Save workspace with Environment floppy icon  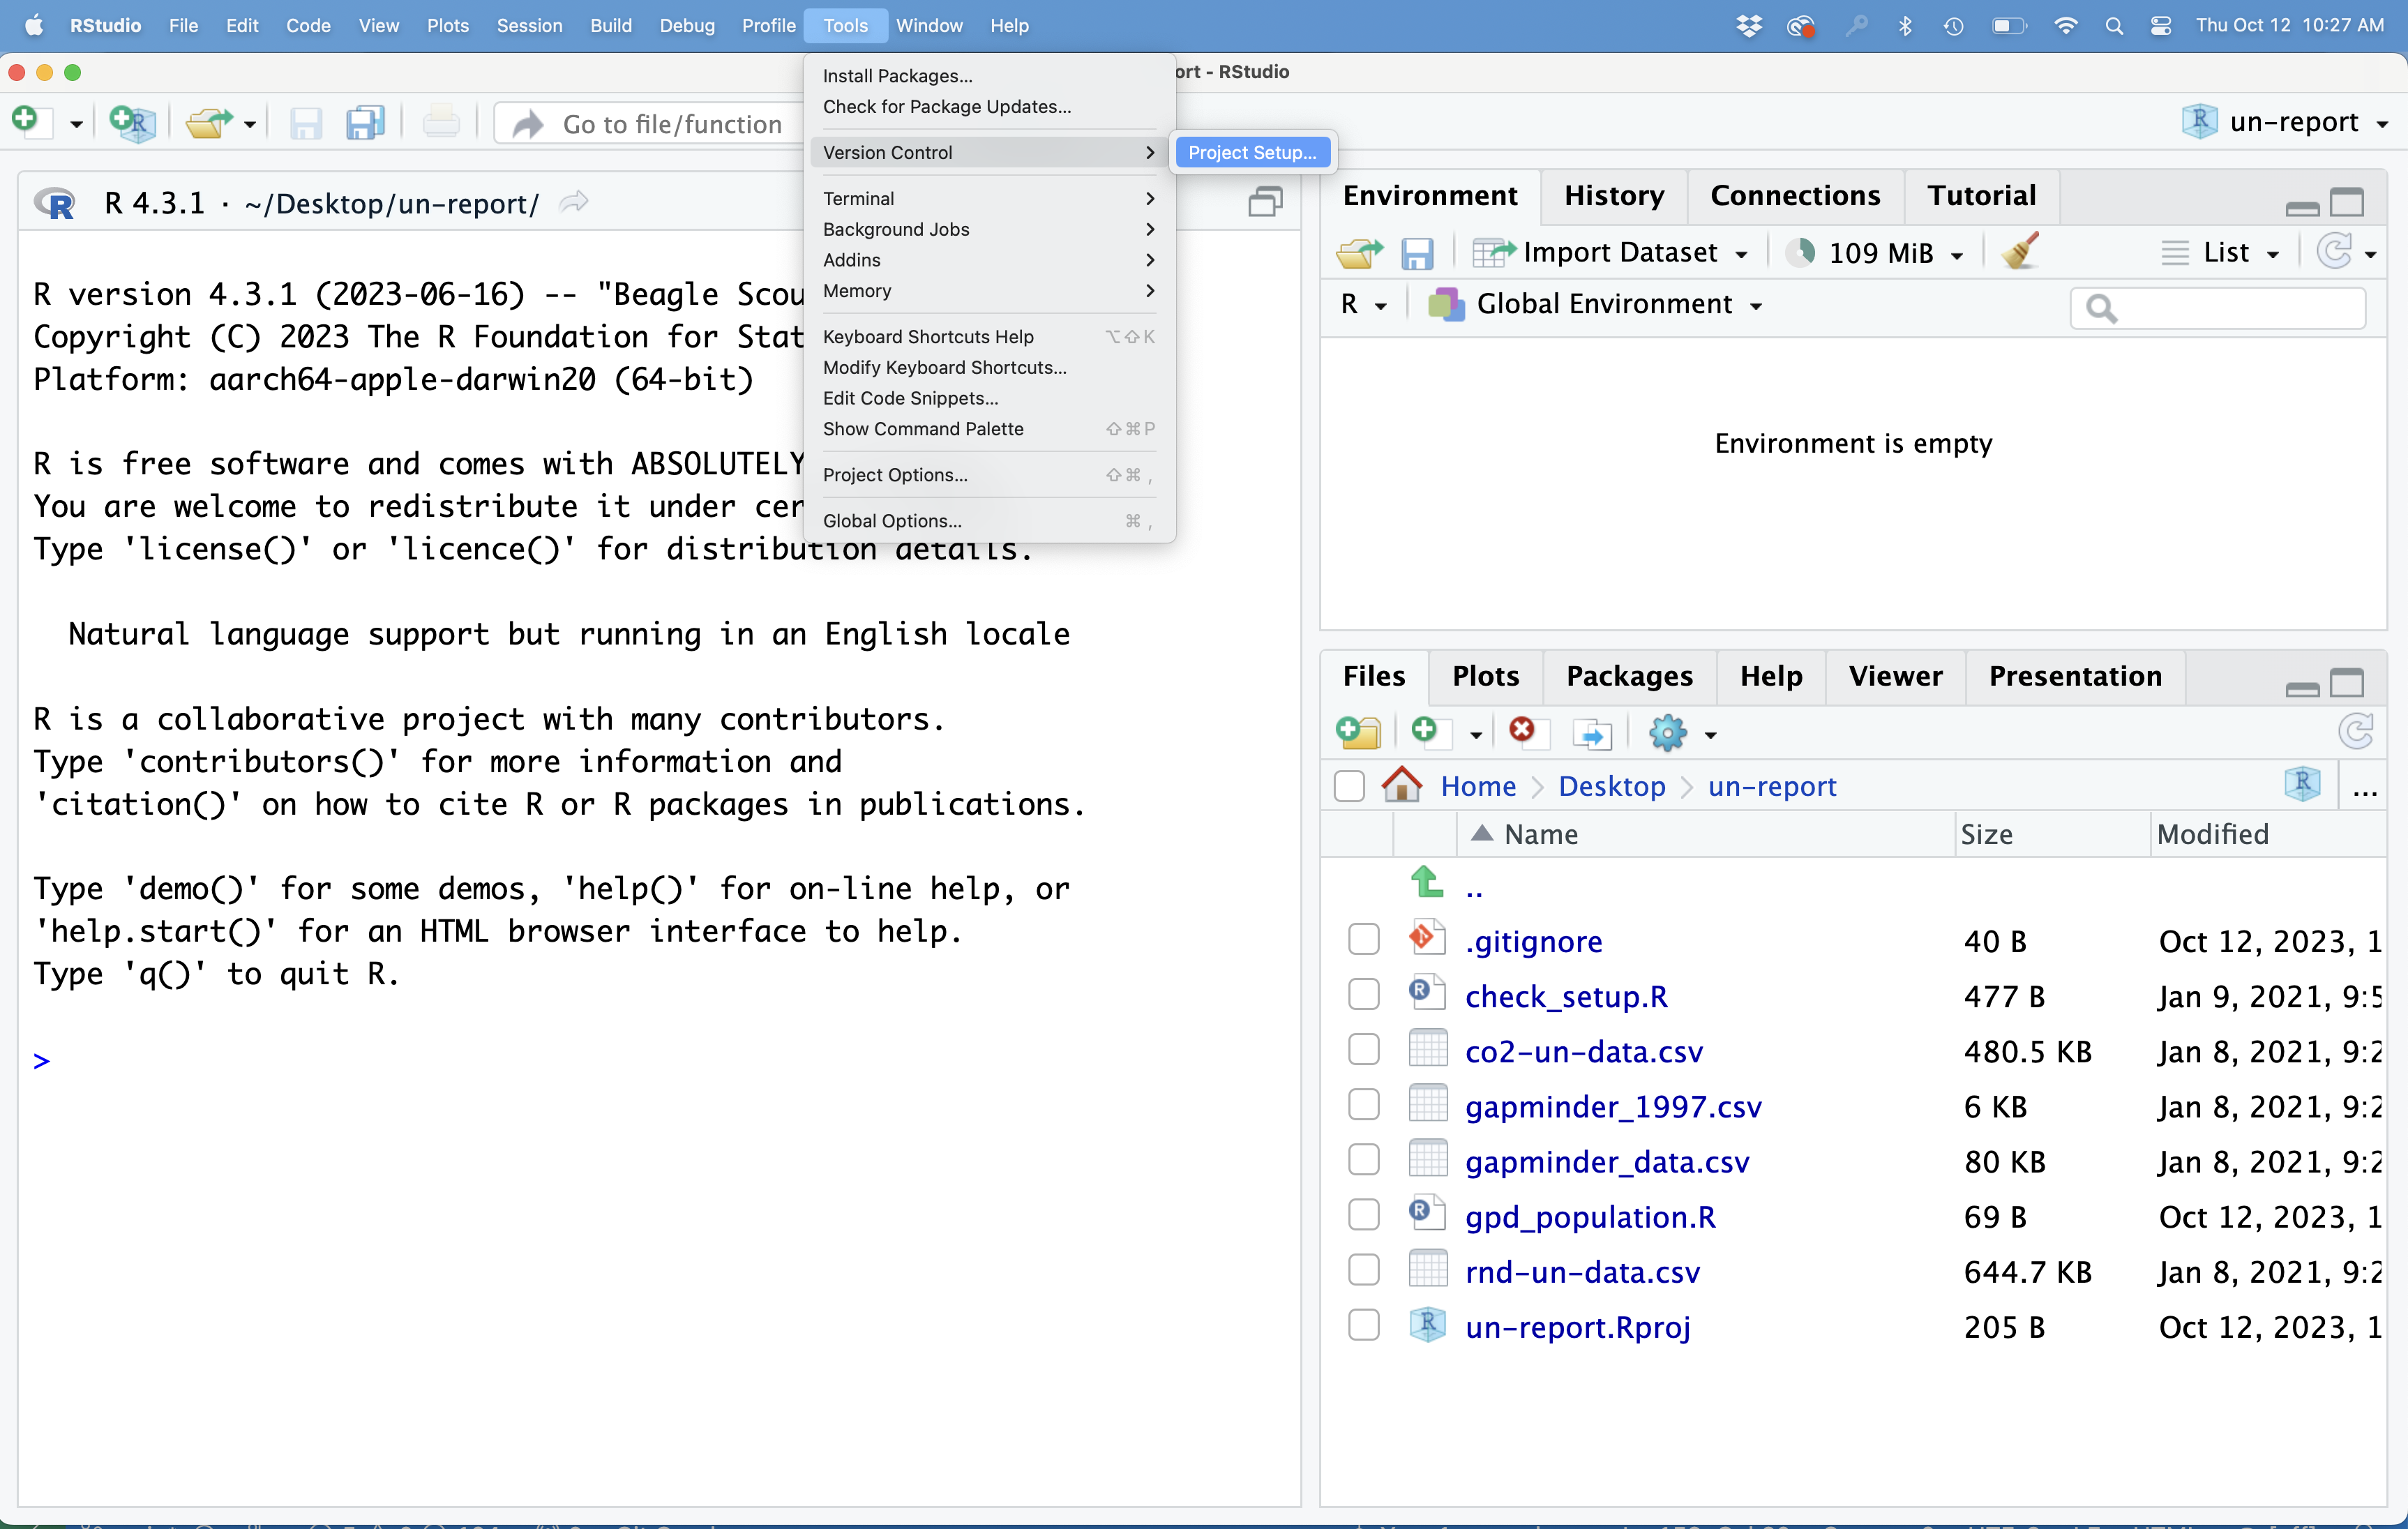tap(1416, 253)
